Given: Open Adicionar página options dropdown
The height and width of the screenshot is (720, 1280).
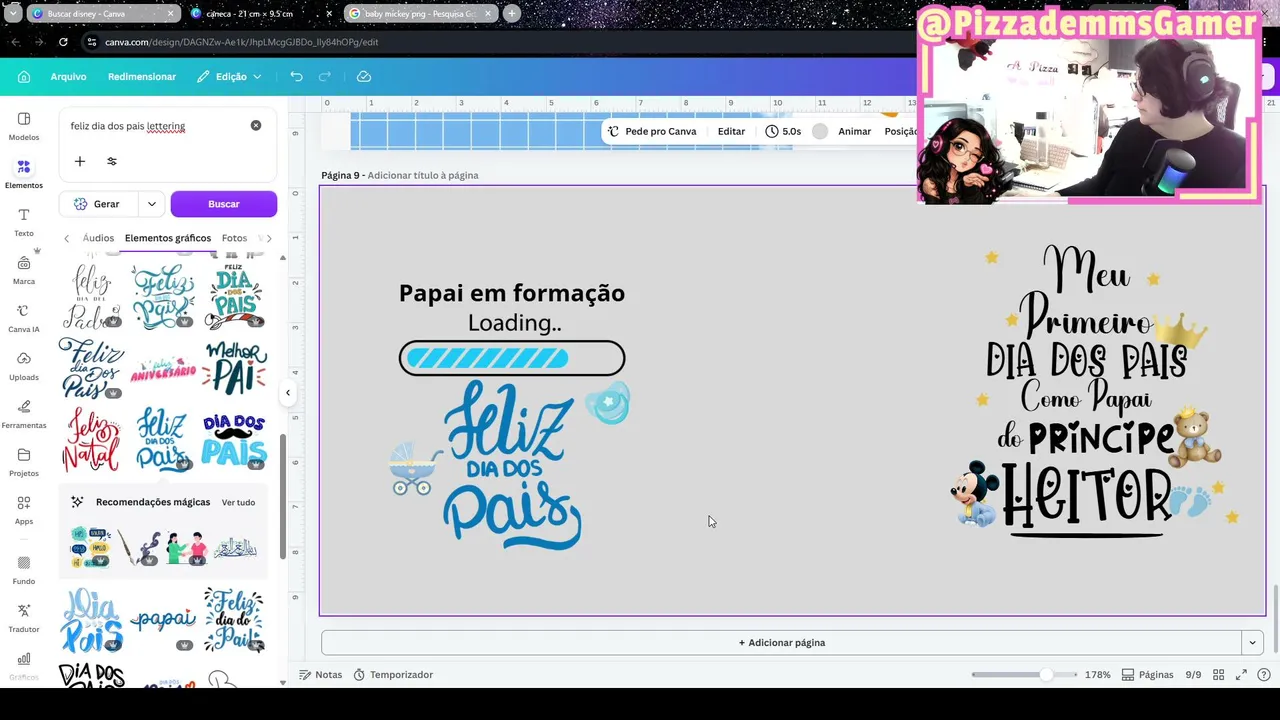Looking at the screenshot, I should 1252,643.
